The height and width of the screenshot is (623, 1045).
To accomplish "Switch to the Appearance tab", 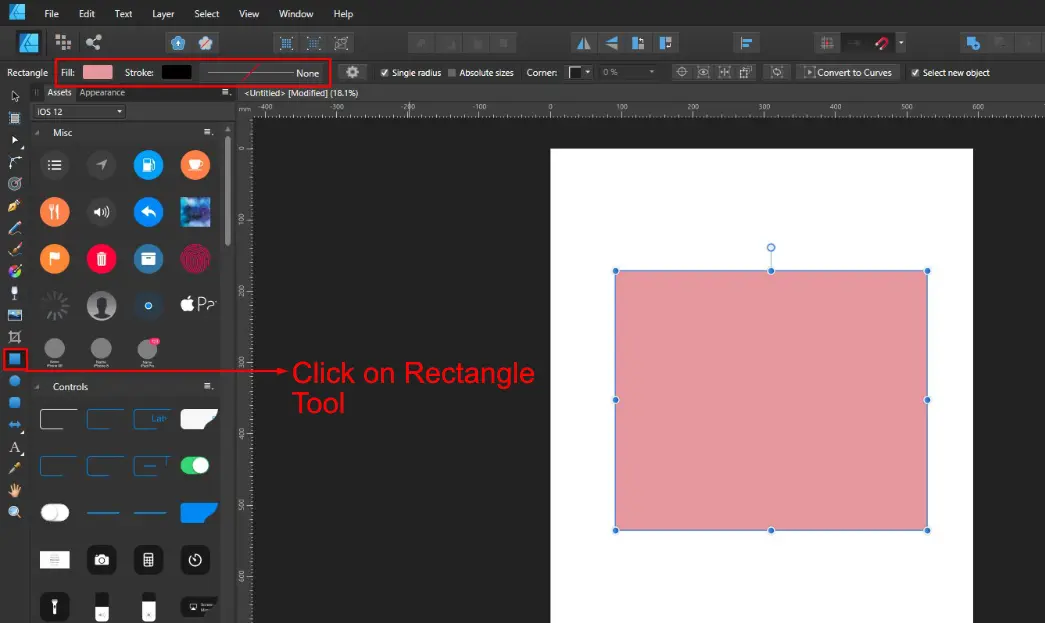I will (102, 93).
